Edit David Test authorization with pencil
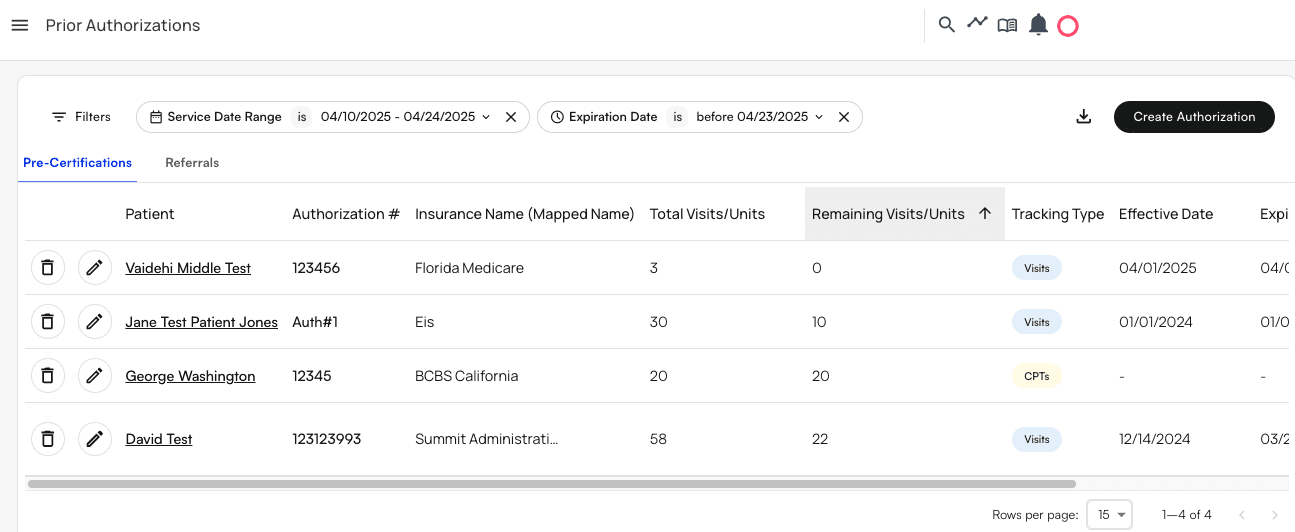 95,439
